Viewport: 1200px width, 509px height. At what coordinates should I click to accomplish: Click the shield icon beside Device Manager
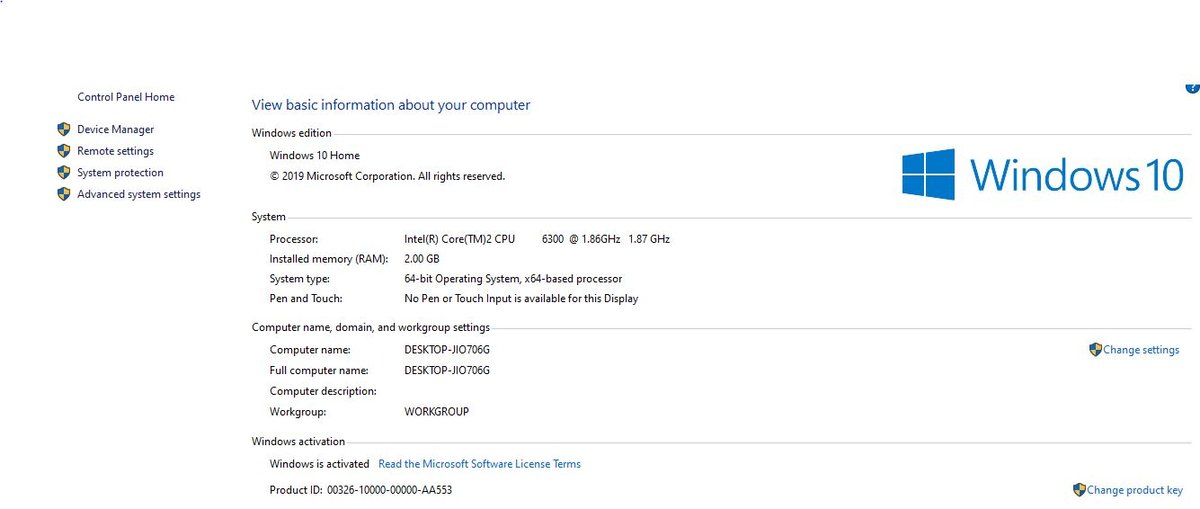(64, 129)
